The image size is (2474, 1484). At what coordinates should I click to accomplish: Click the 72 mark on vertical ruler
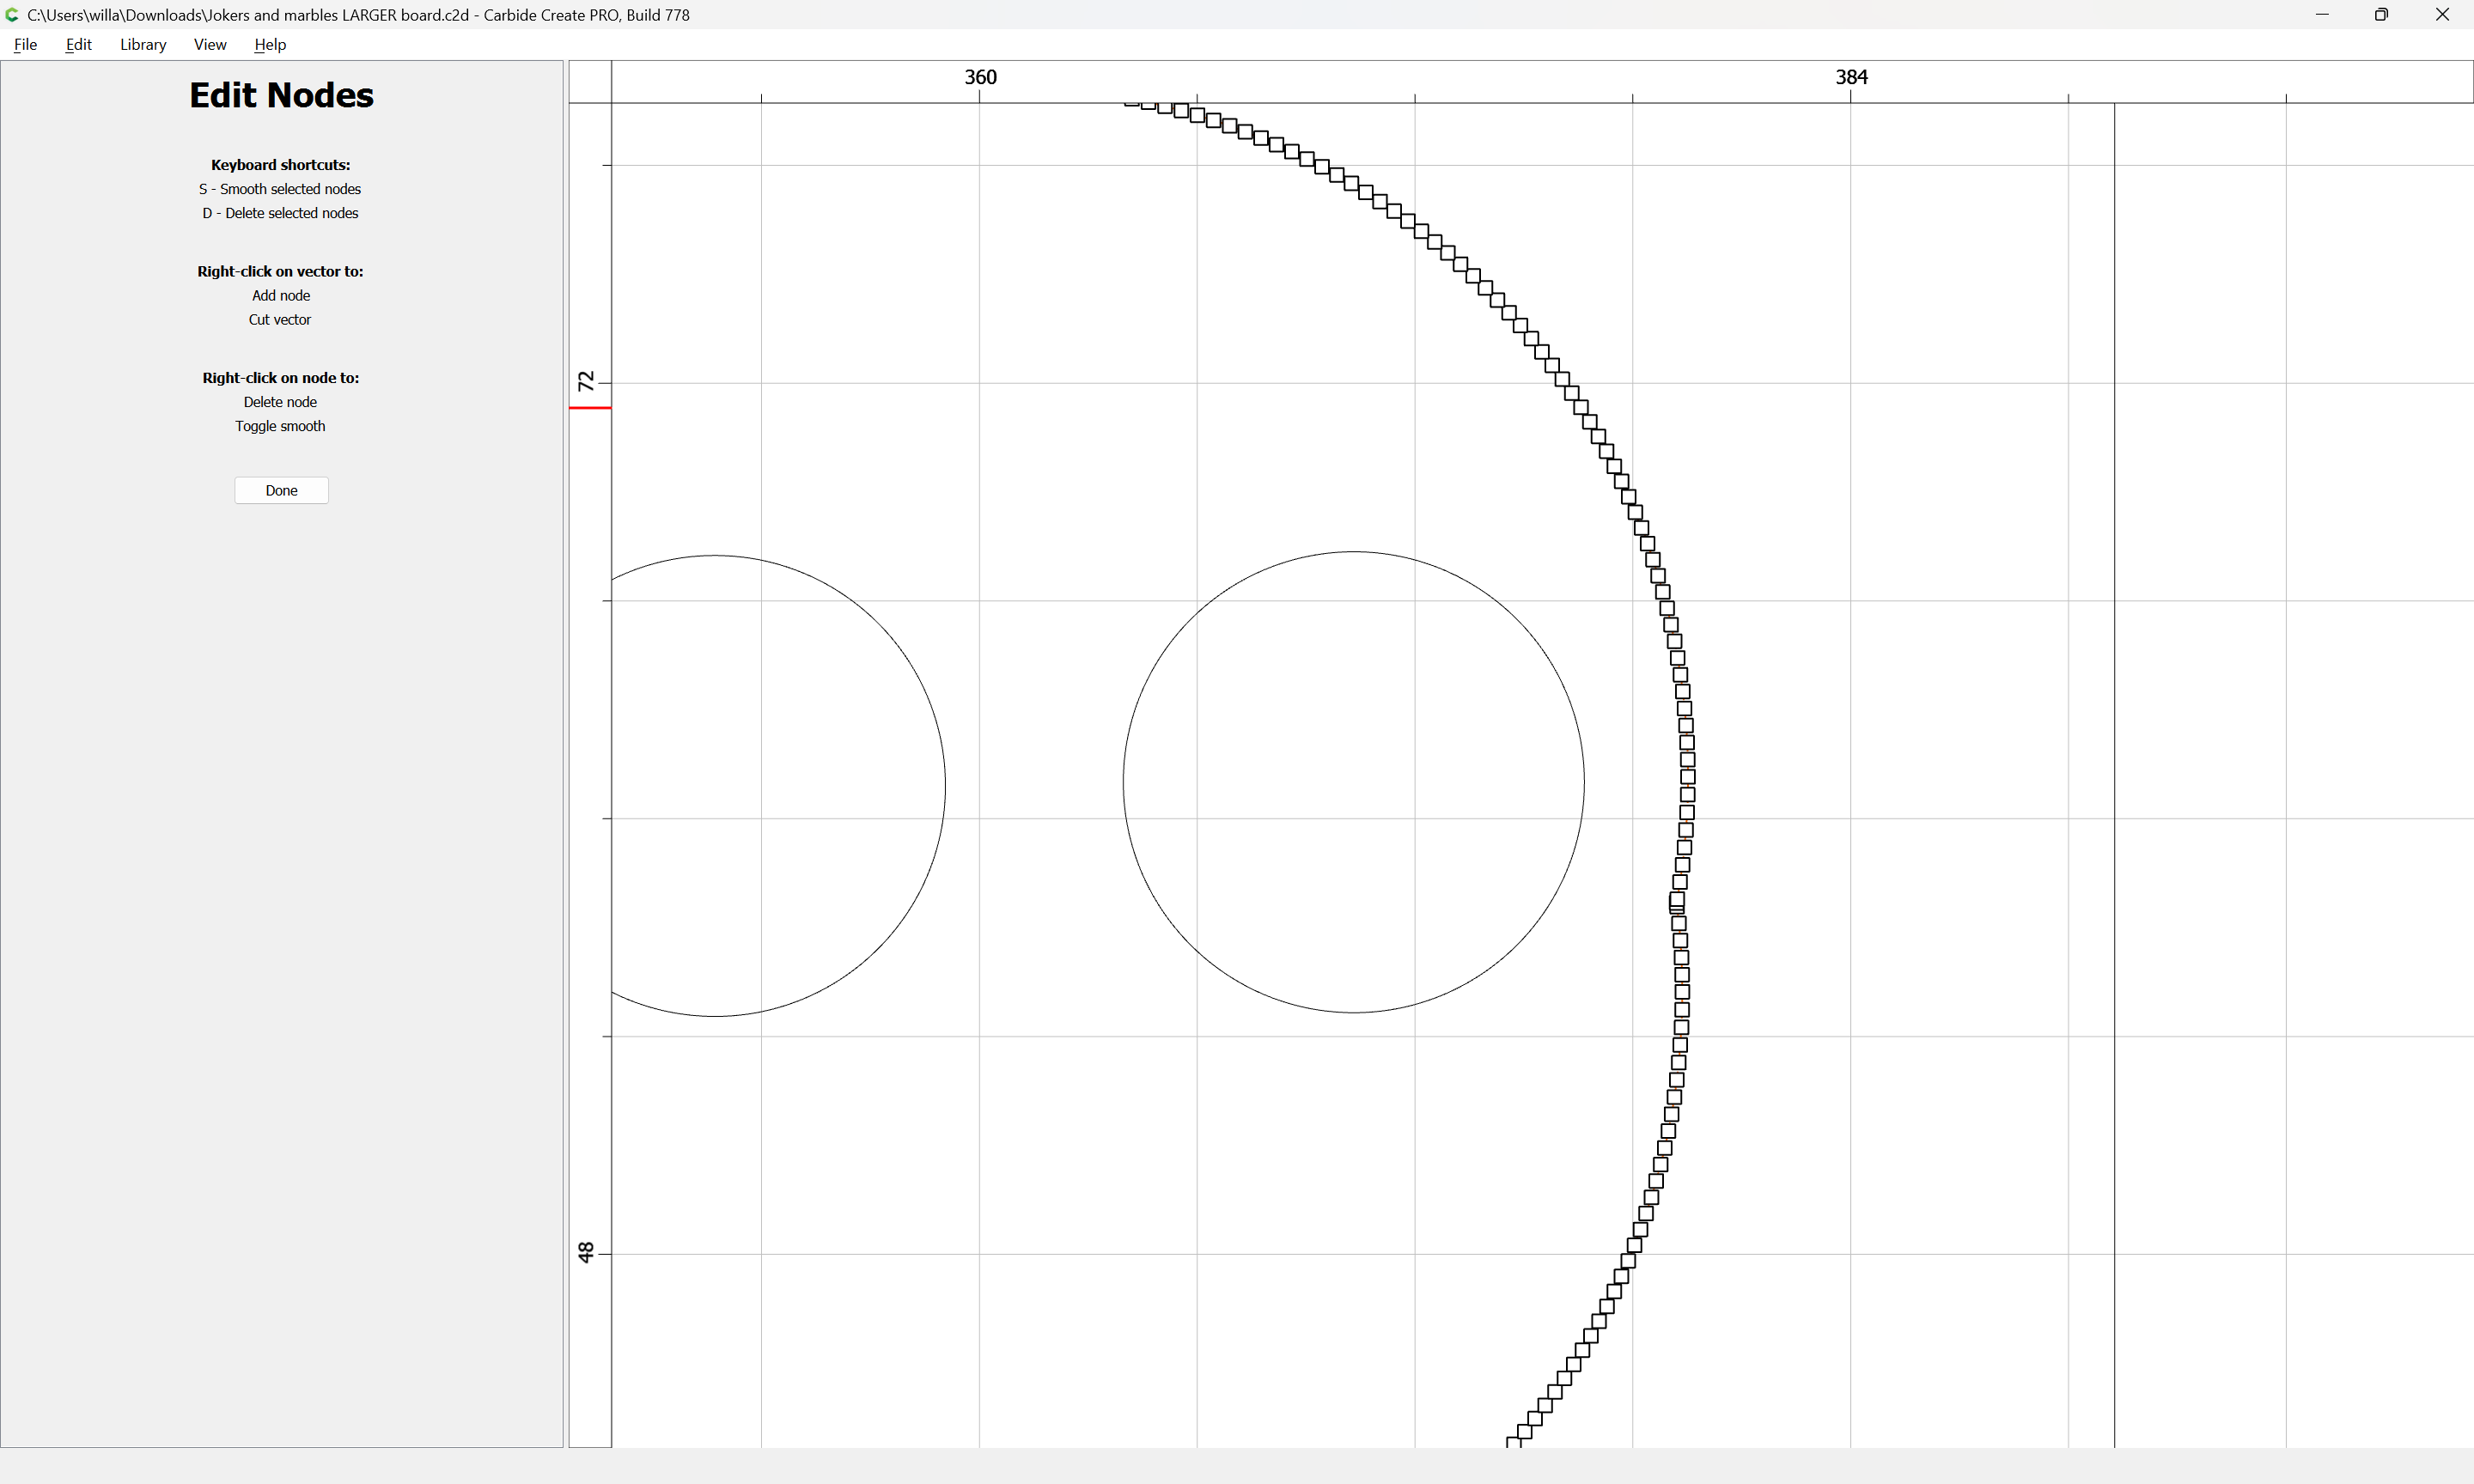586,382
